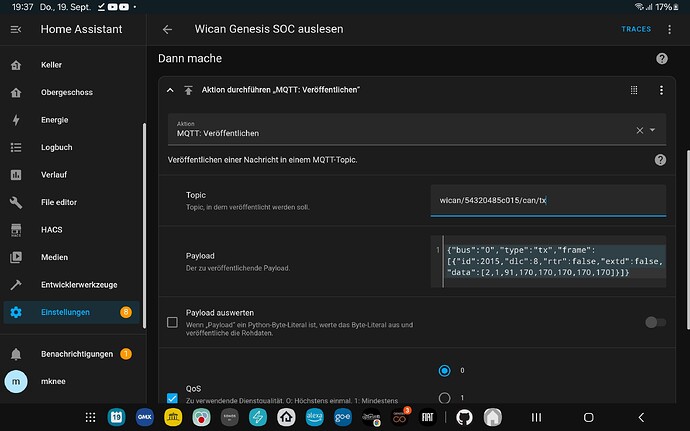Click the main content vertical scrollbar
Viewport: 690px width, 431px height.
(688, 240)
